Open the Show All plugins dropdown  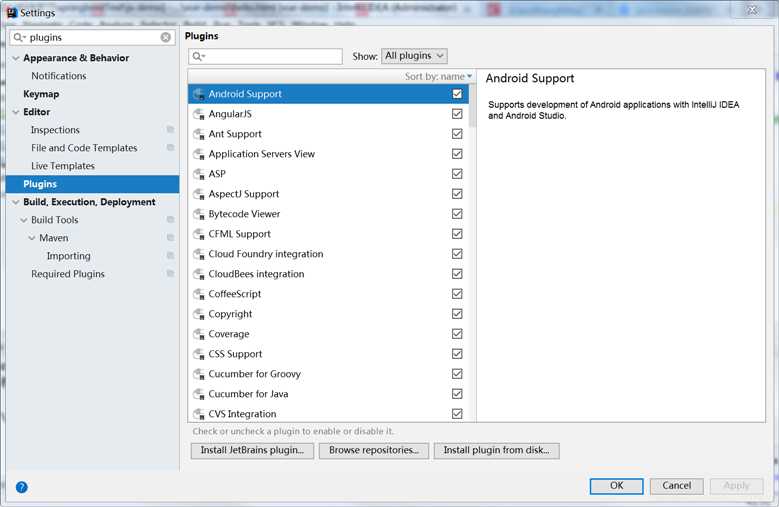point(414,56)
